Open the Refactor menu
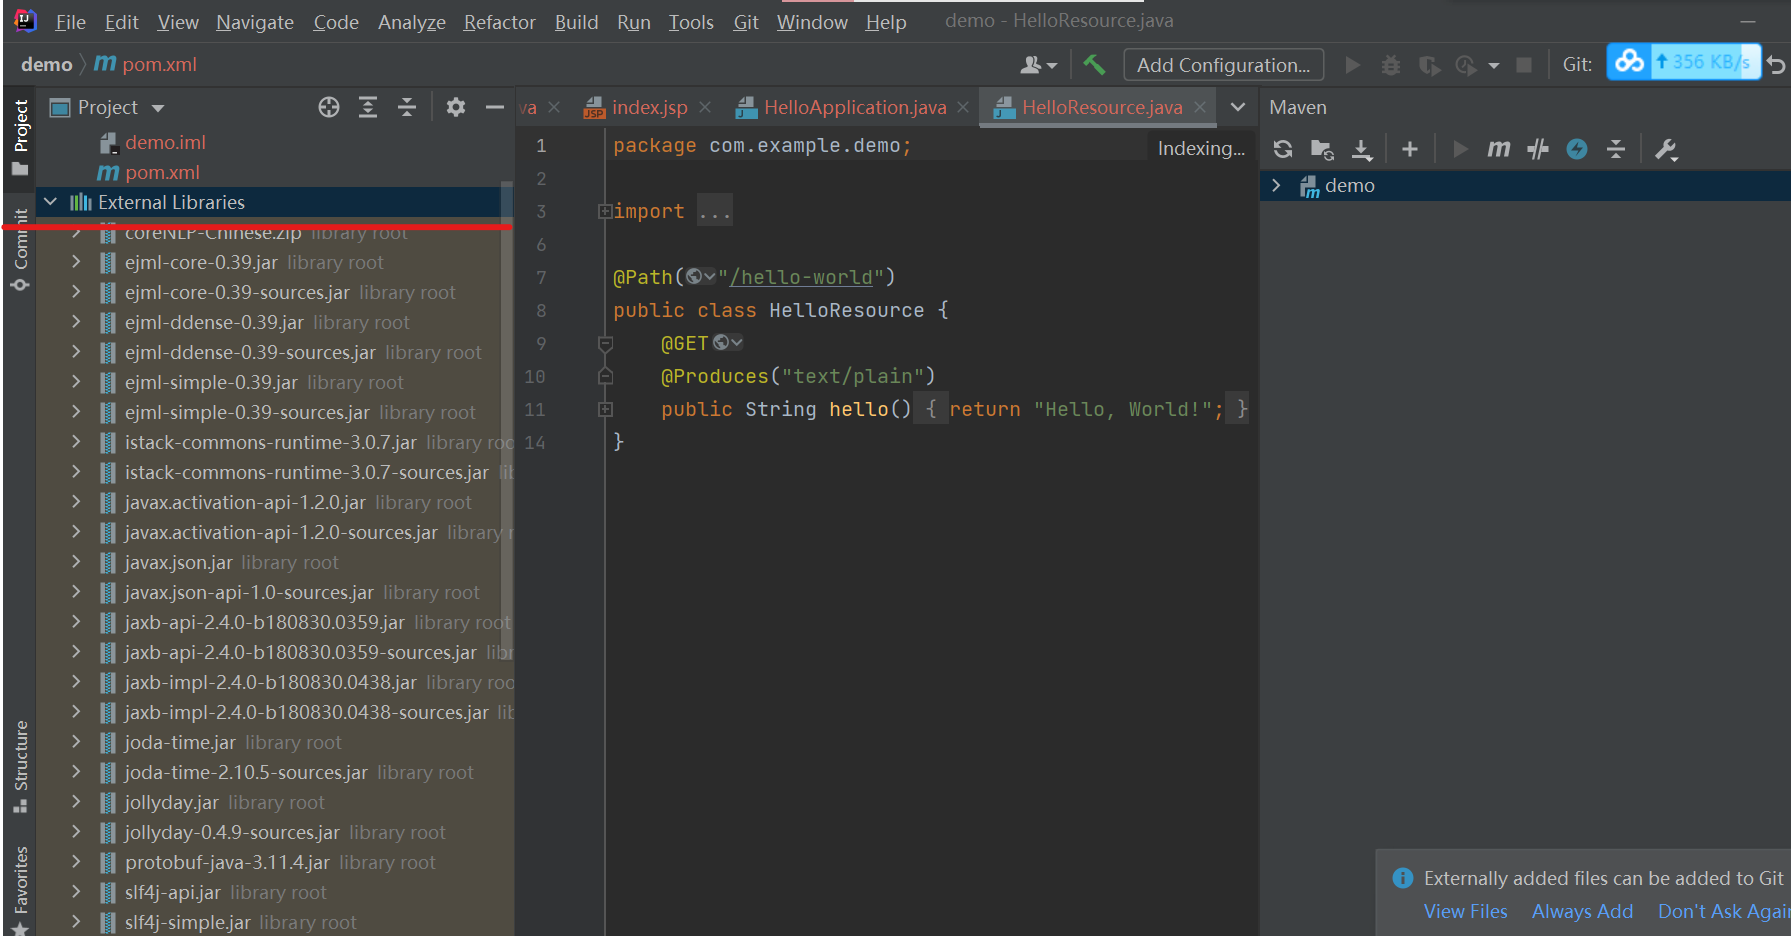Screen dimensions: 1791x936 pos(499,22)
